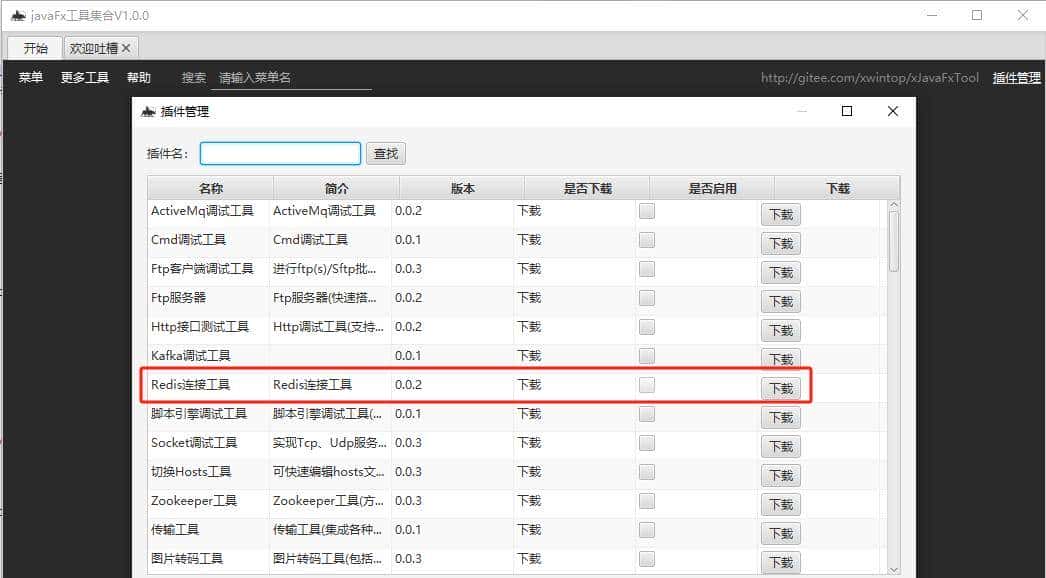Image resolution: width=1046 pixels, height=578 pixels.
Task: Click the 插件名 input field
Action: [280, 153]
